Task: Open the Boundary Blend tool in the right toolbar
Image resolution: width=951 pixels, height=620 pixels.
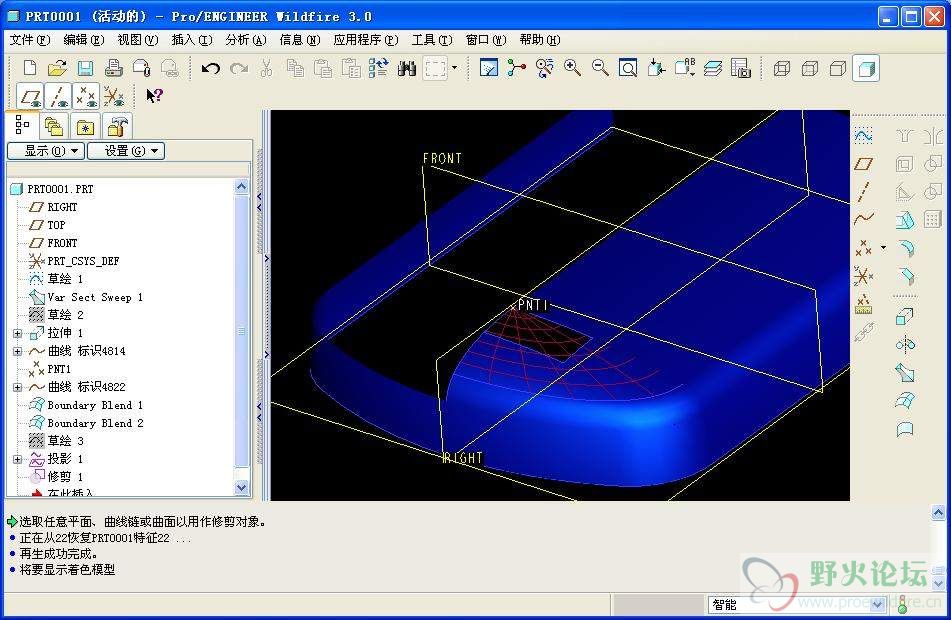Action: pyautogui.click(x=905, y=400)
